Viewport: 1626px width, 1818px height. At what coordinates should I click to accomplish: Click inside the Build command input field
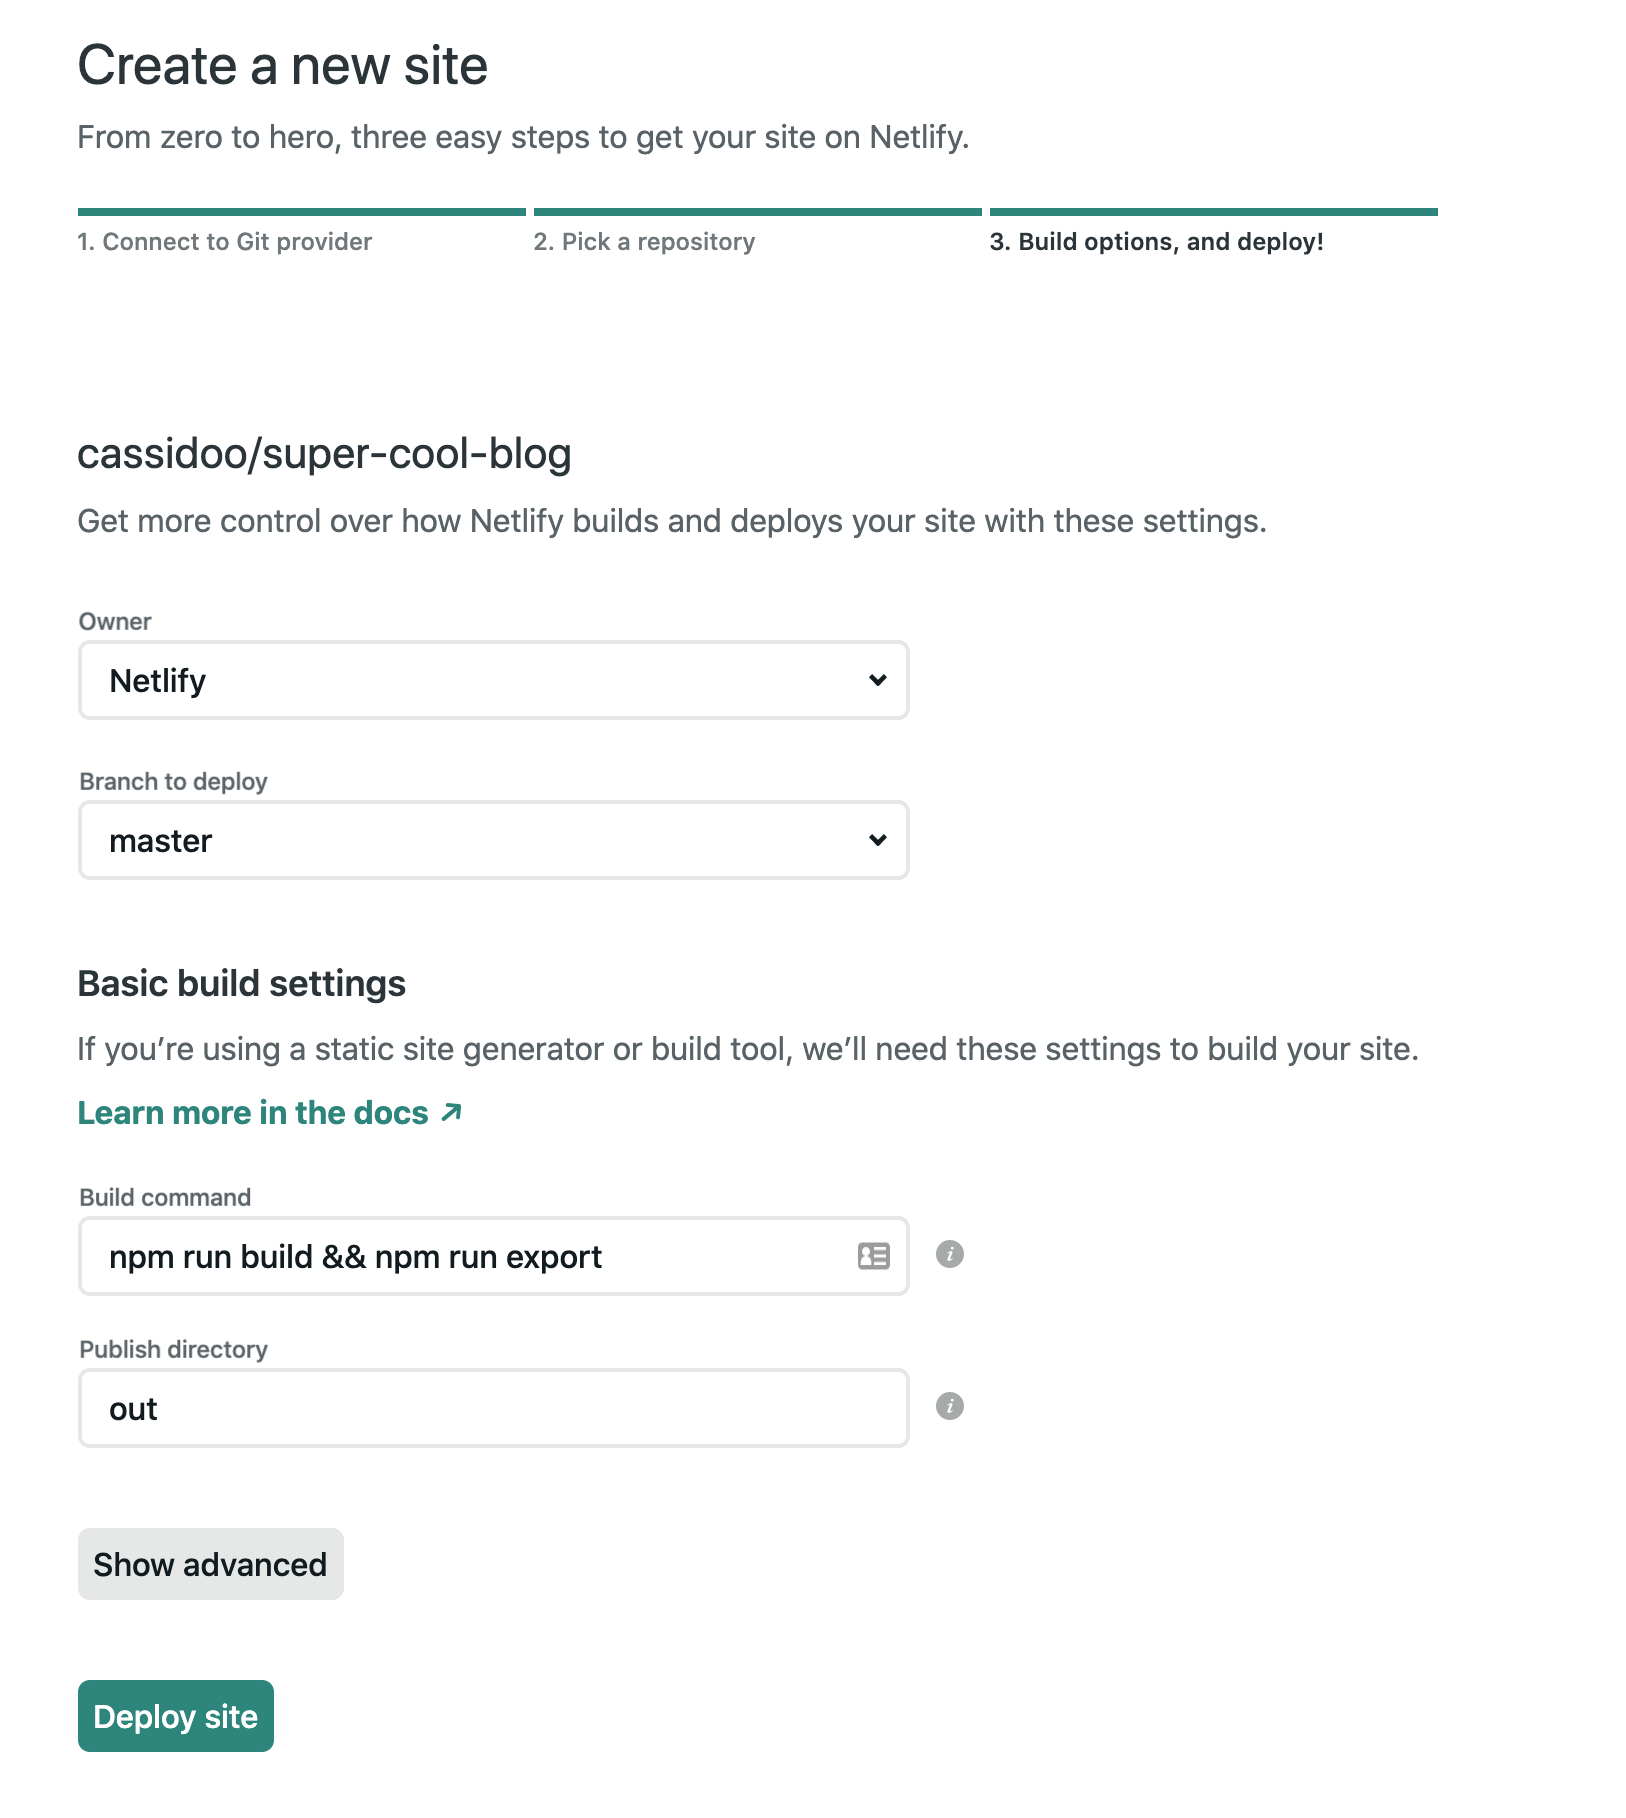[x=450, y=1256]
